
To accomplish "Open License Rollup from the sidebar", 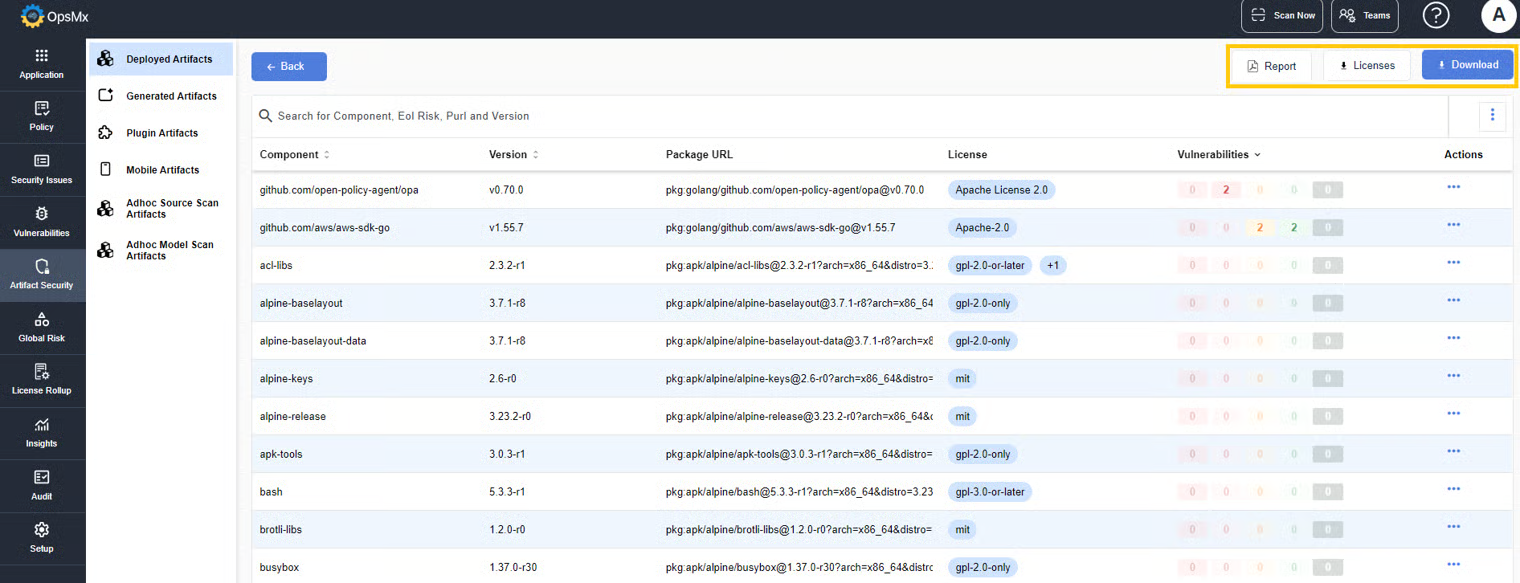I will (x=42, y=380).
